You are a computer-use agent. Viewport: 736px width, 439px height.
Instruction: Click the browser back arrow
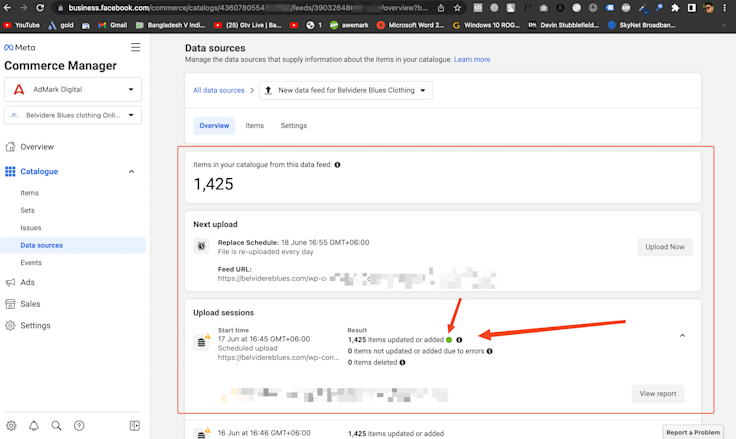click(7, 8)
